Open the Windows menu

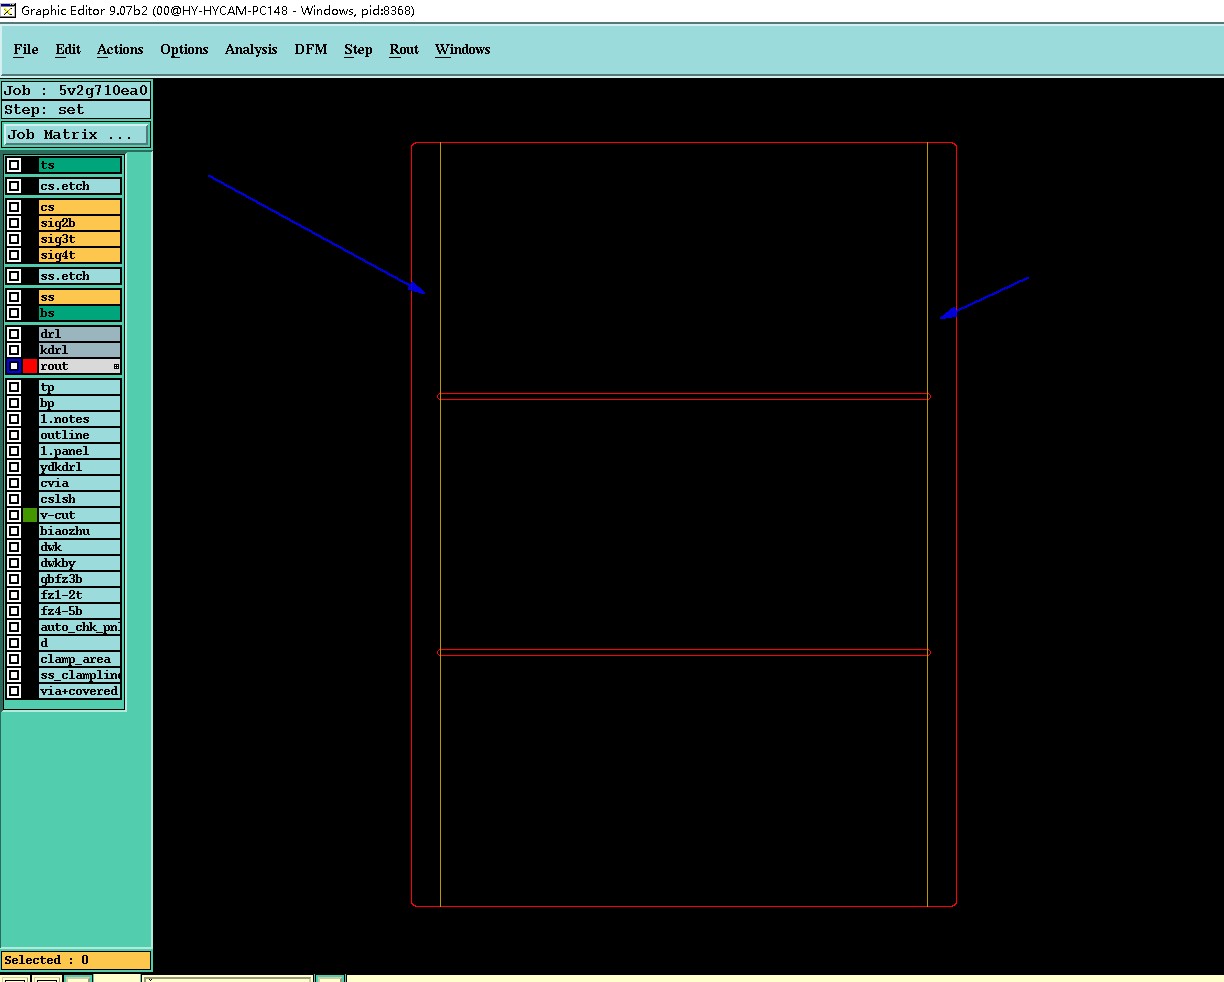click(x=463, y=49)
